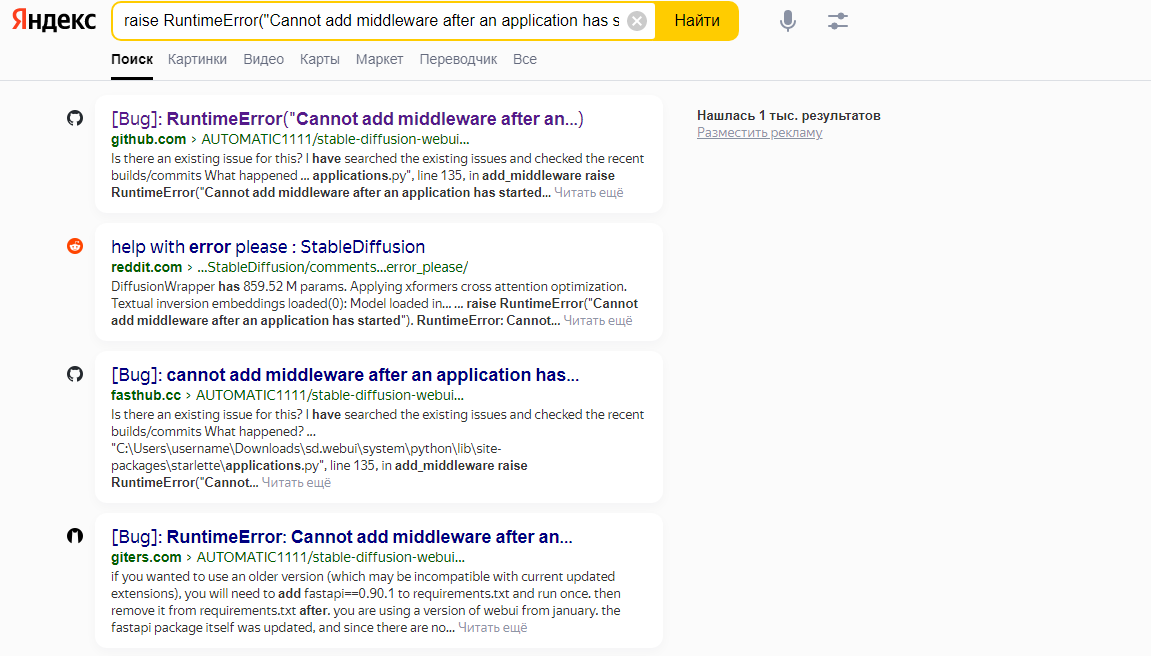Click 'Разместить рекламу' link
1151x656 pixels.
pos(759,133)
